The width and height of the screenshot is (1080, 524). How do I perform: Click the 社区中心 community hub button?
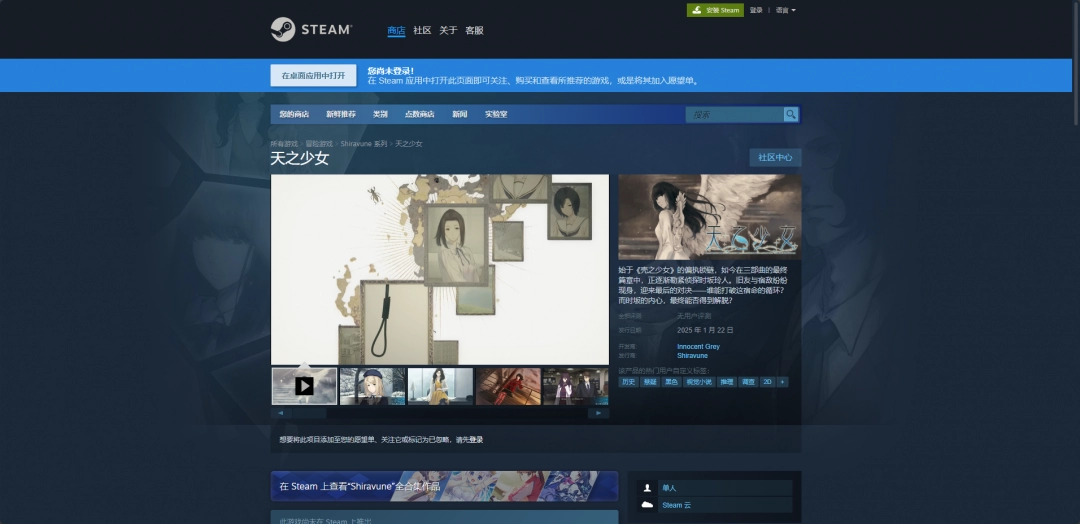775,157
